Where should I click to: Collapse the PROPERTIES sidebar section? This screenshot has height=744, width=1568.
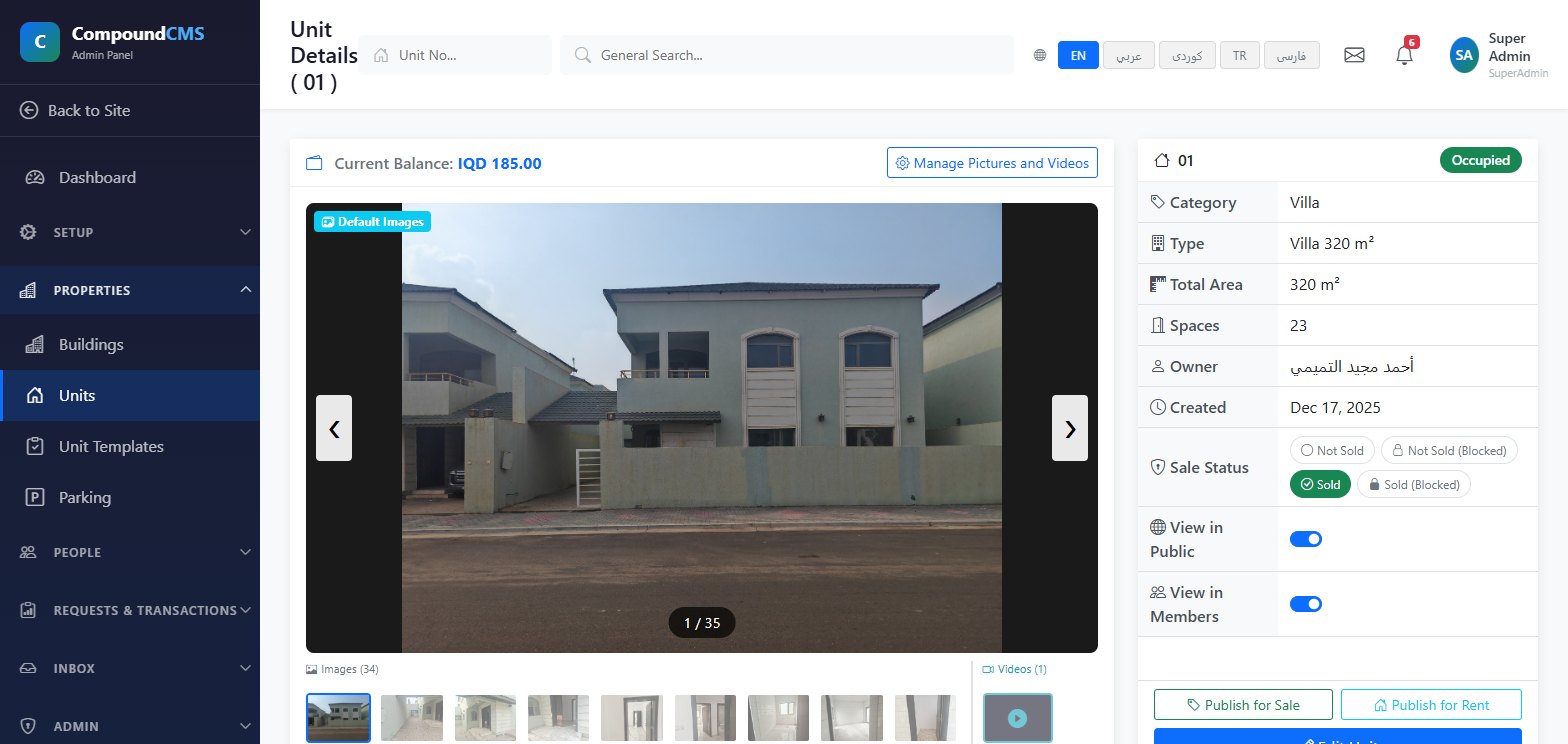[x=130, y=290]
